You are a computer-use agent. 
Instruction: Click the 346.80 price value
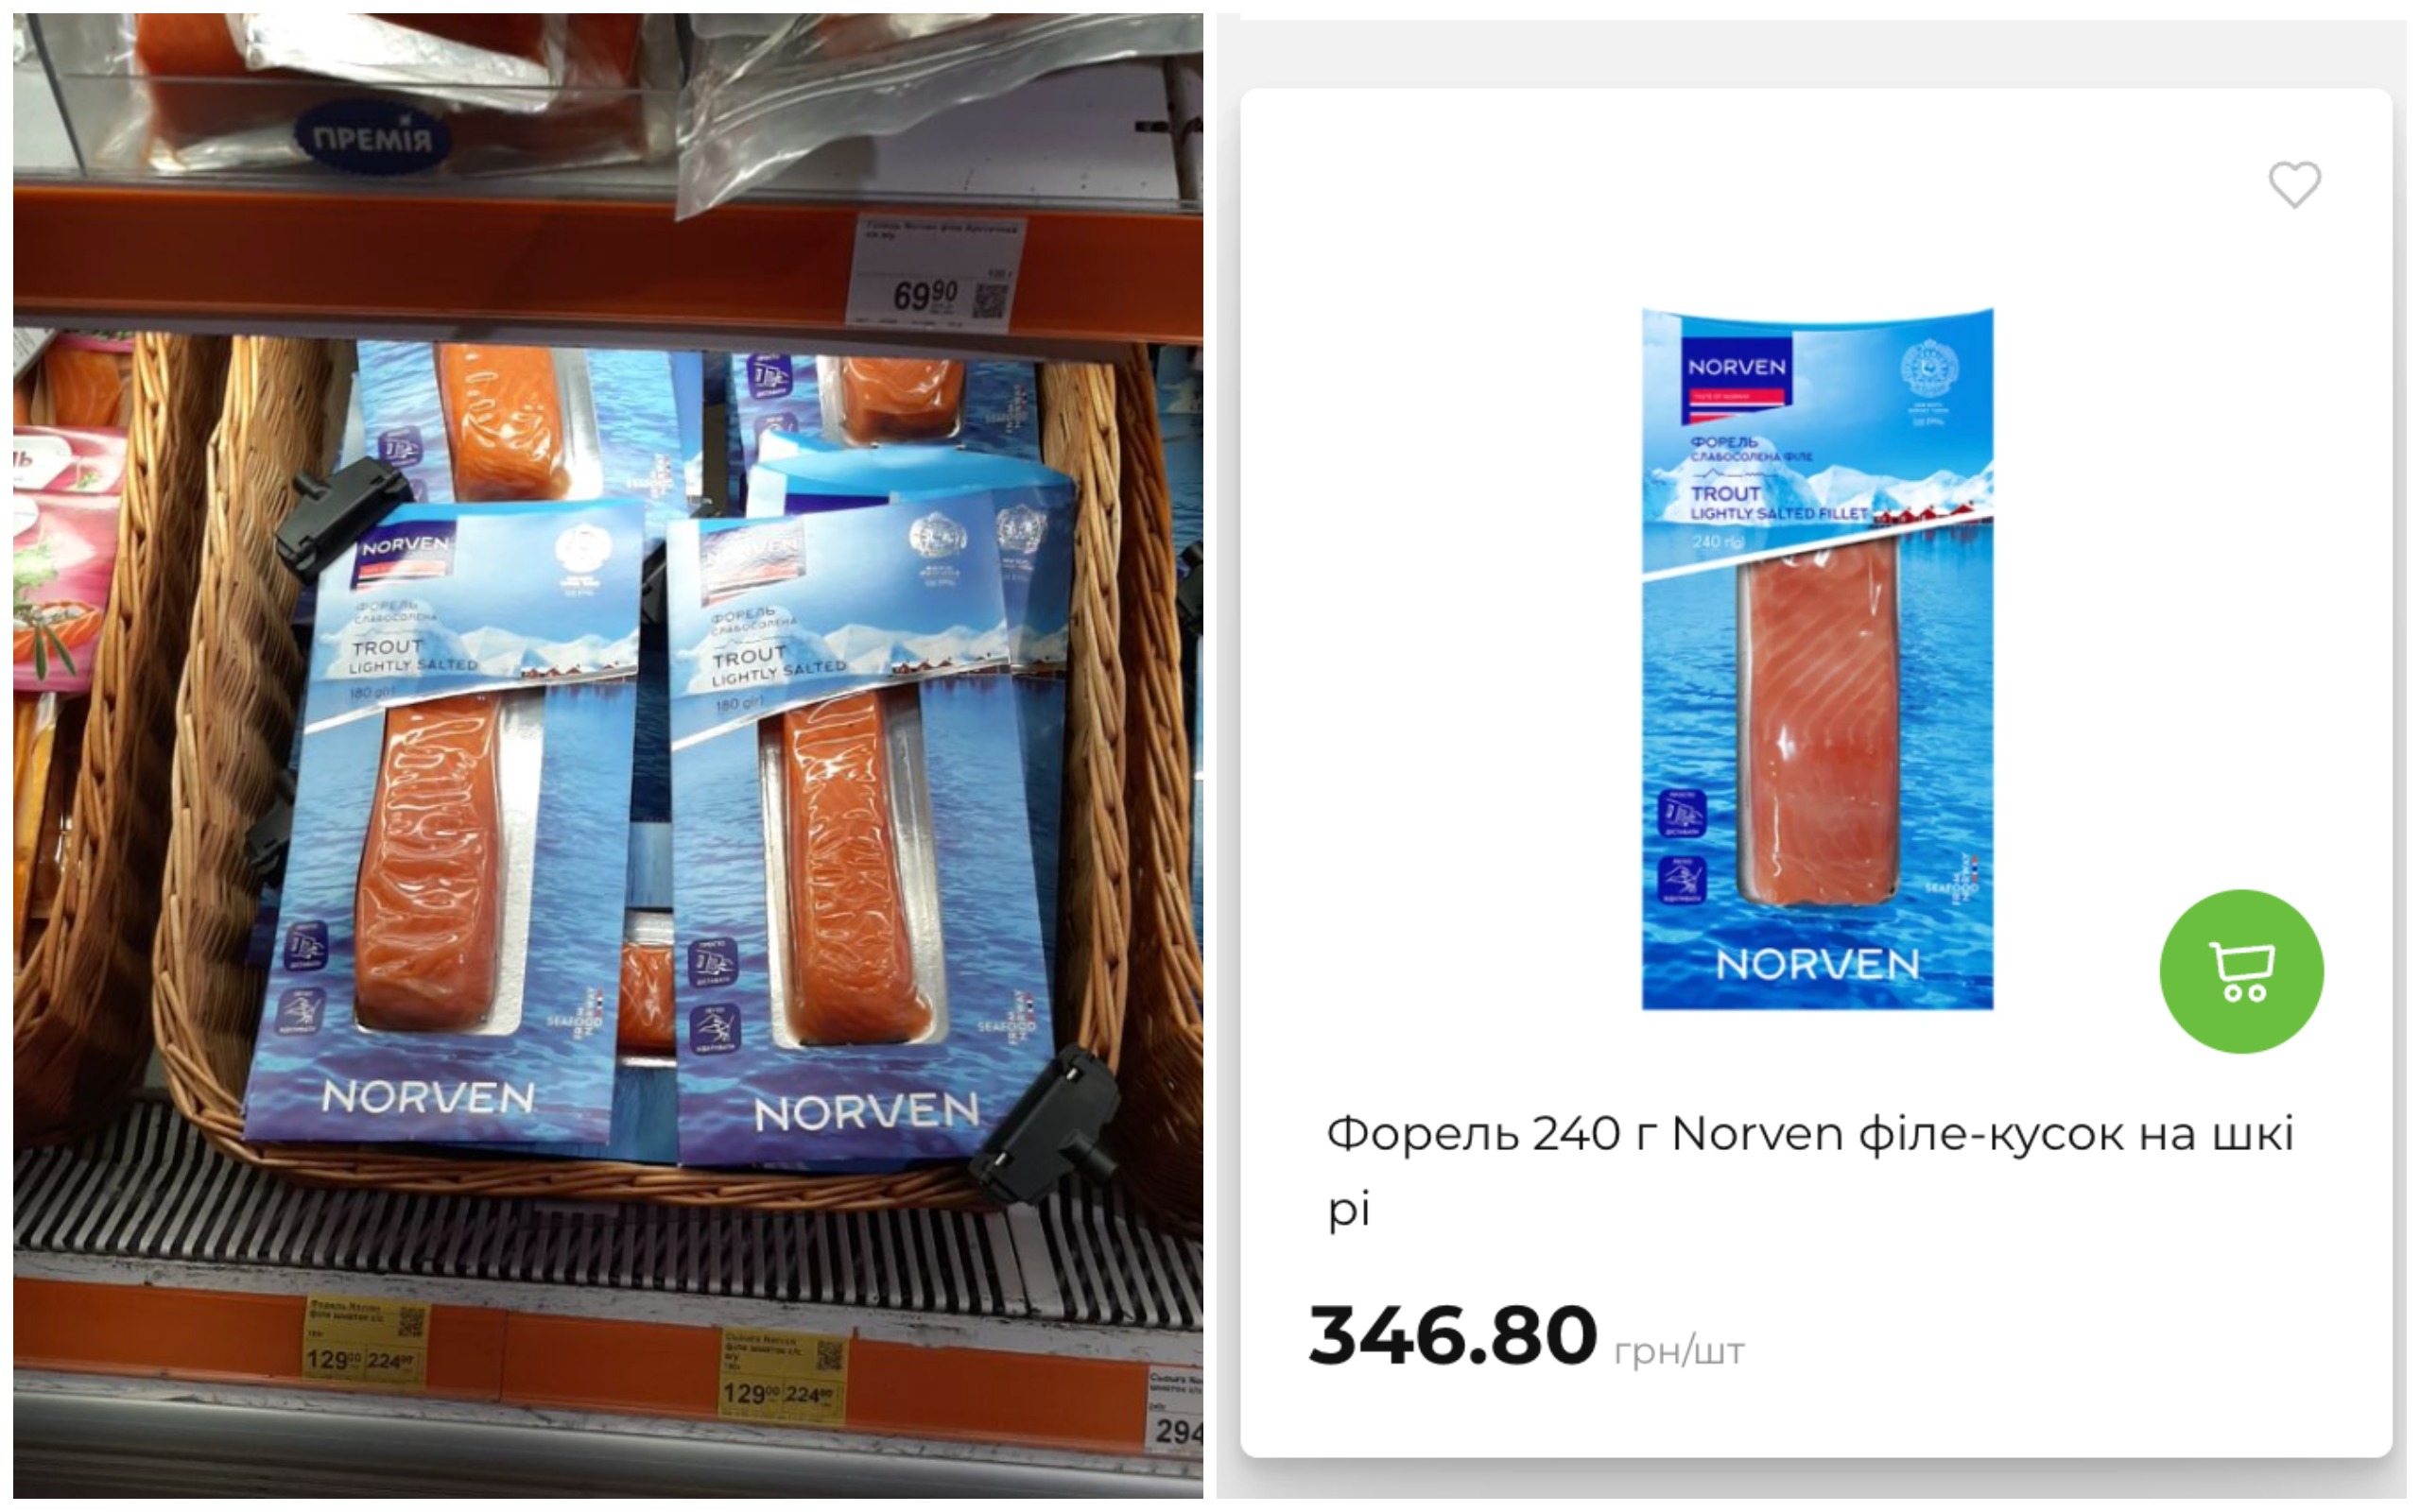coord(1452,1335)
